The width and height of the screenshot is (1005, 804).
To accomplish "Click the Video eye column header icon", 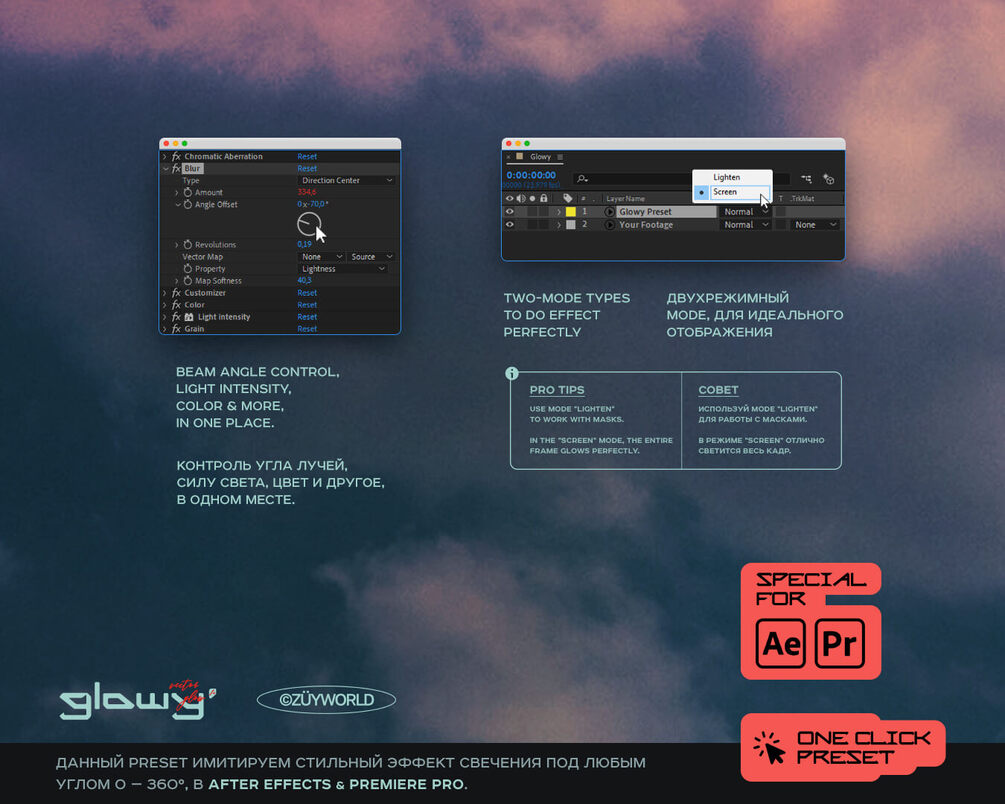I will [510, 198].
